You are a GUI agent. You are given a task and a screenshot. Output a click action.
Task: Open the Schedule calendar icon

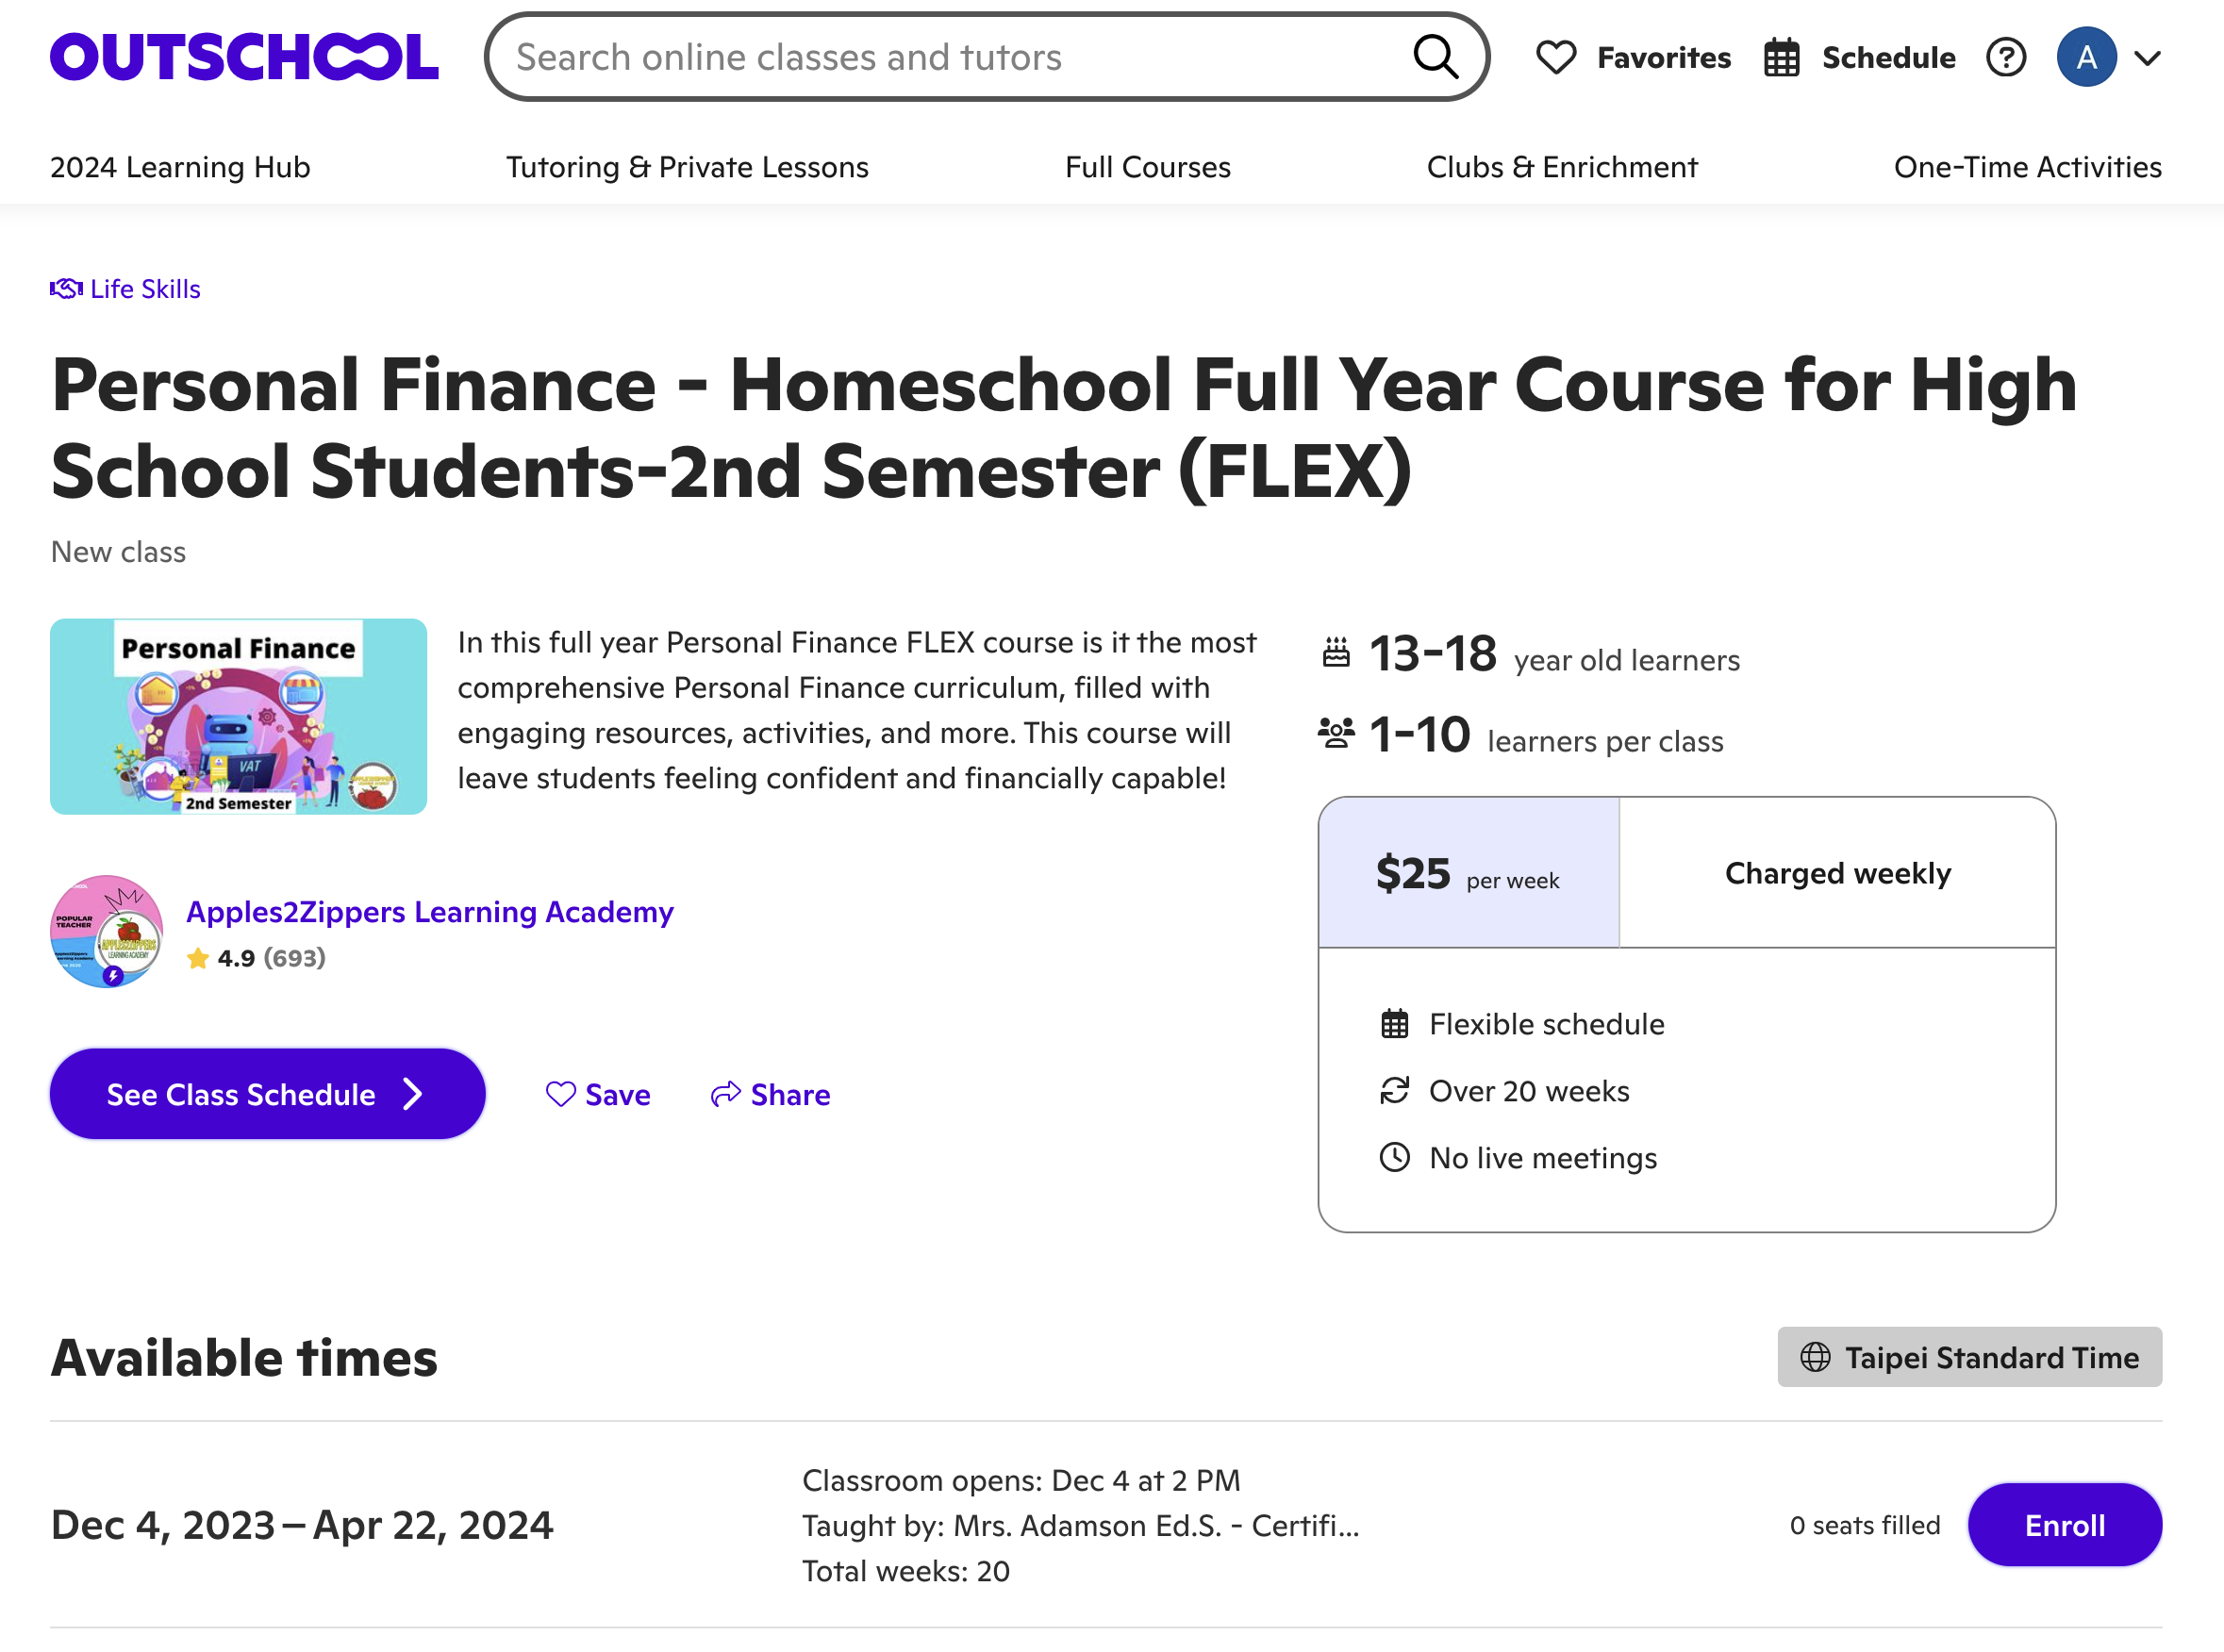(x=1781, y=57)
